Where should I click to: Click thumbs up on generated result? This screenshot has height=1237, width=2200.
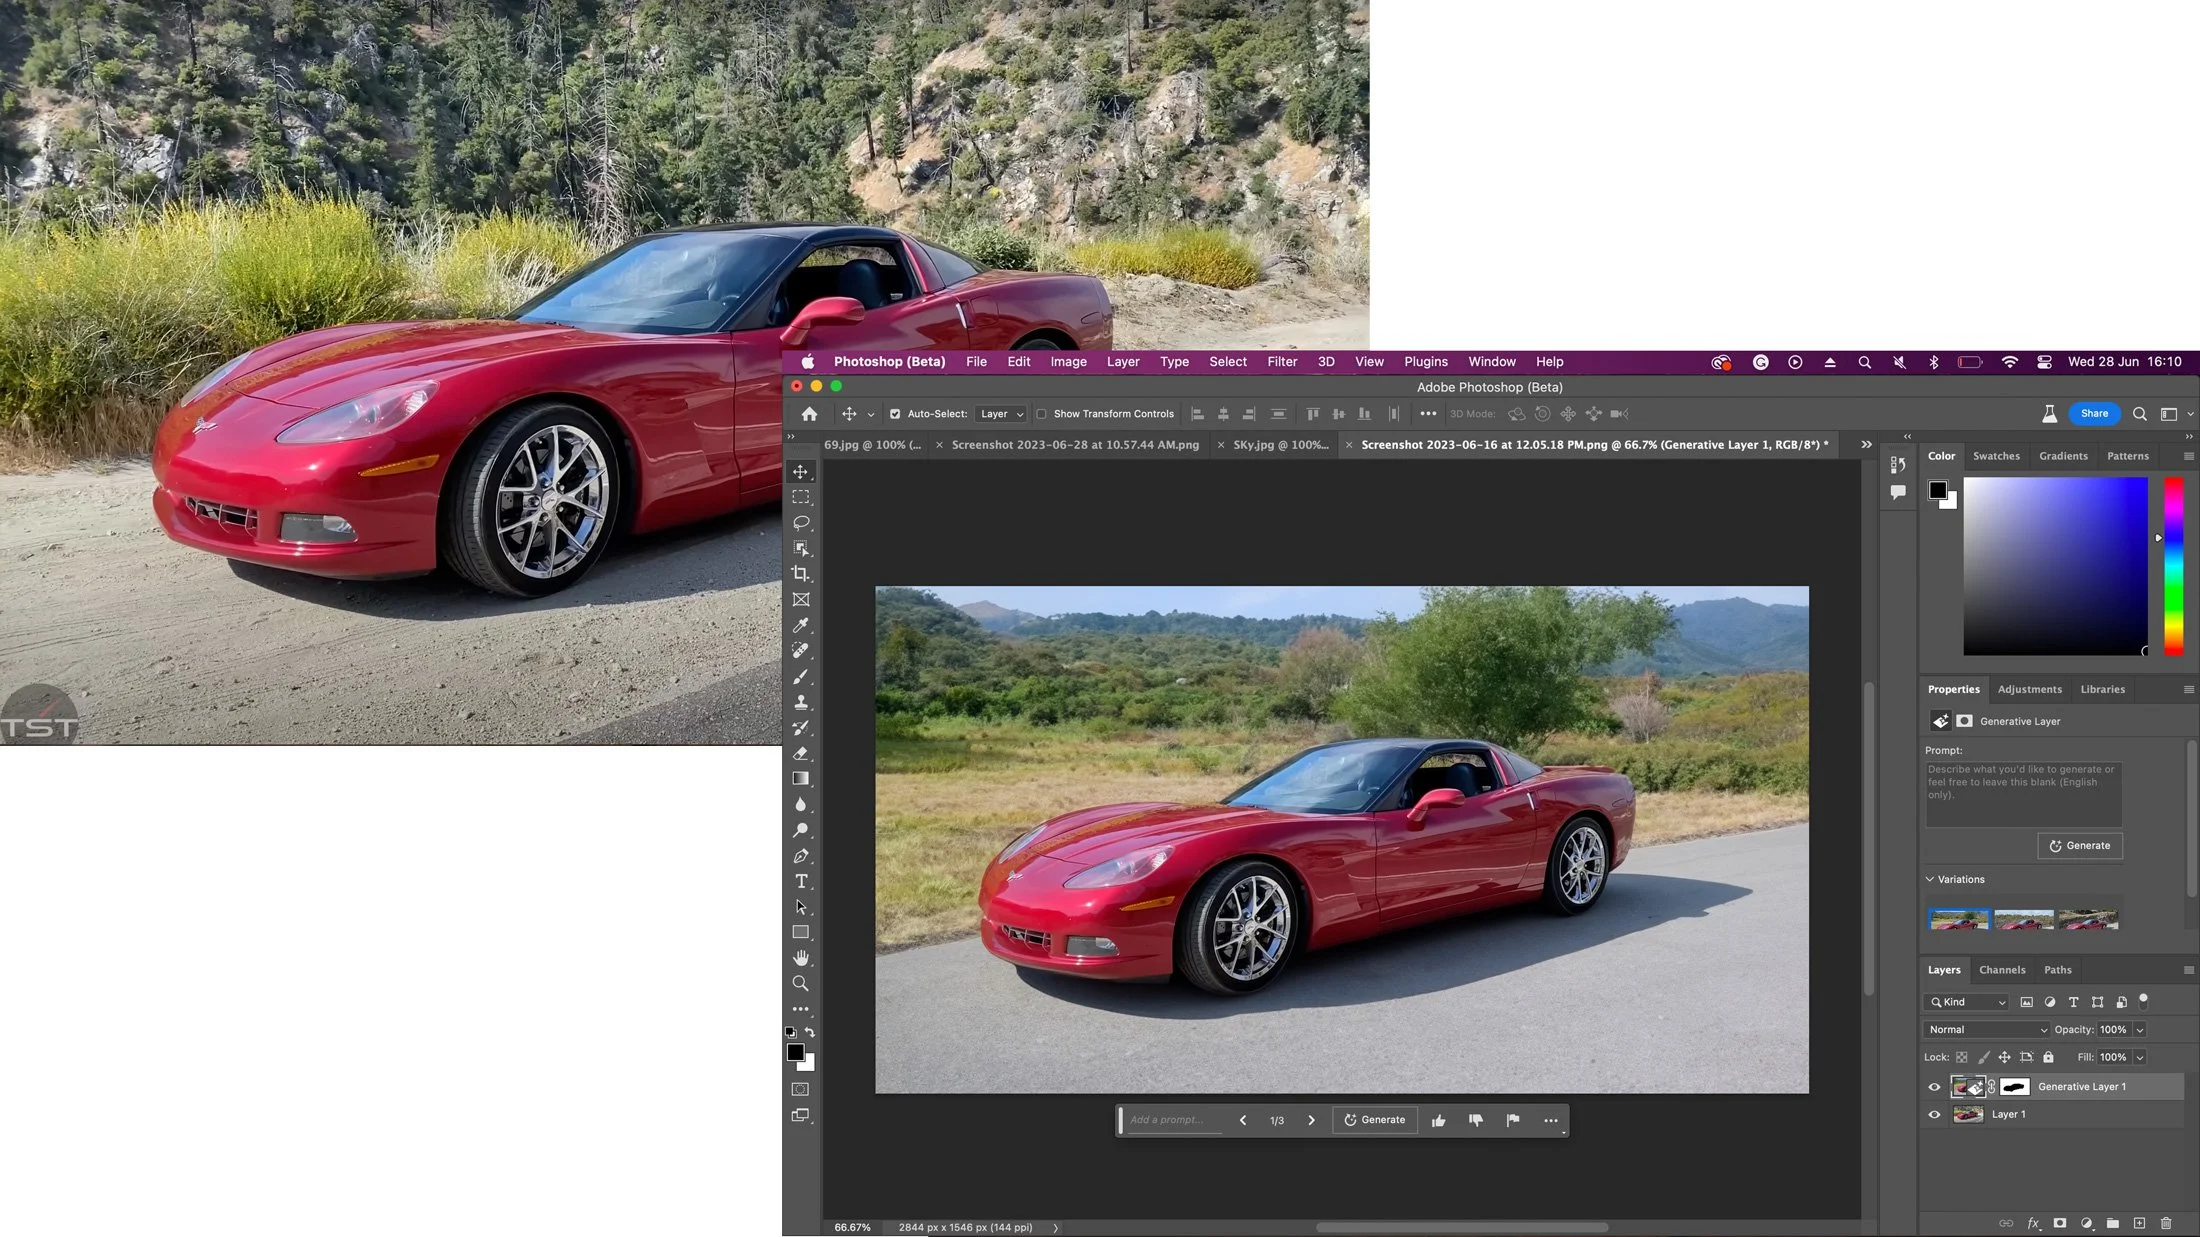click(x=1438, y=1120)
